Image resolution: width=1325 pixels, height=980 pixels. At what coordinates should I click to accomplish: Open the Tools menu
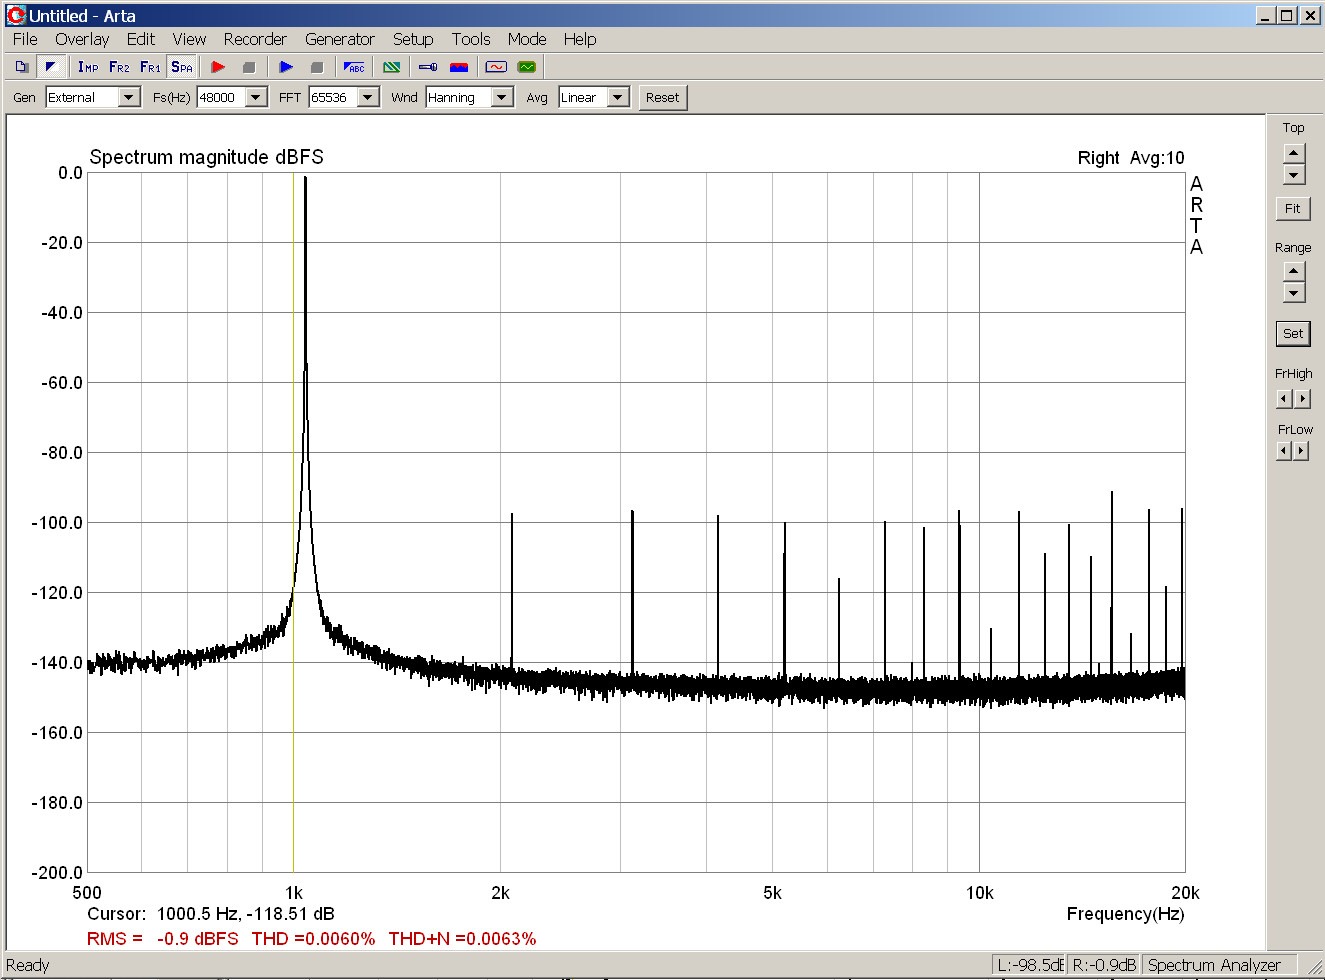pyautogui.click(x=471, y=39)
